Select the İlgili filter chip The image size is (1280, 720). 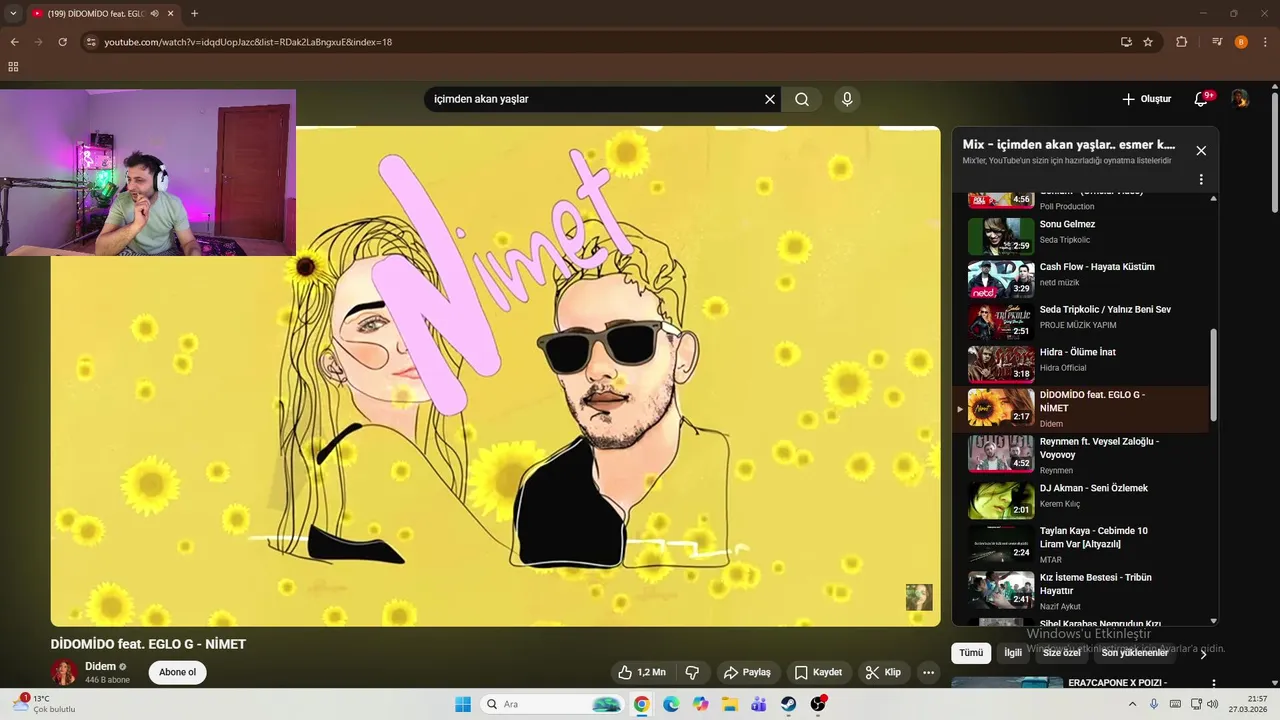tap(1013, 653)
